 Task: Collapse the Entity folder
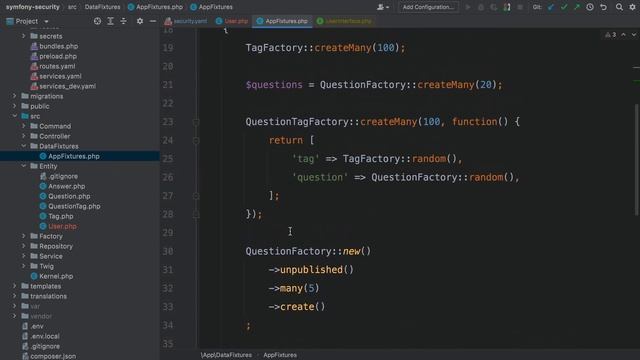coord(24,166)
